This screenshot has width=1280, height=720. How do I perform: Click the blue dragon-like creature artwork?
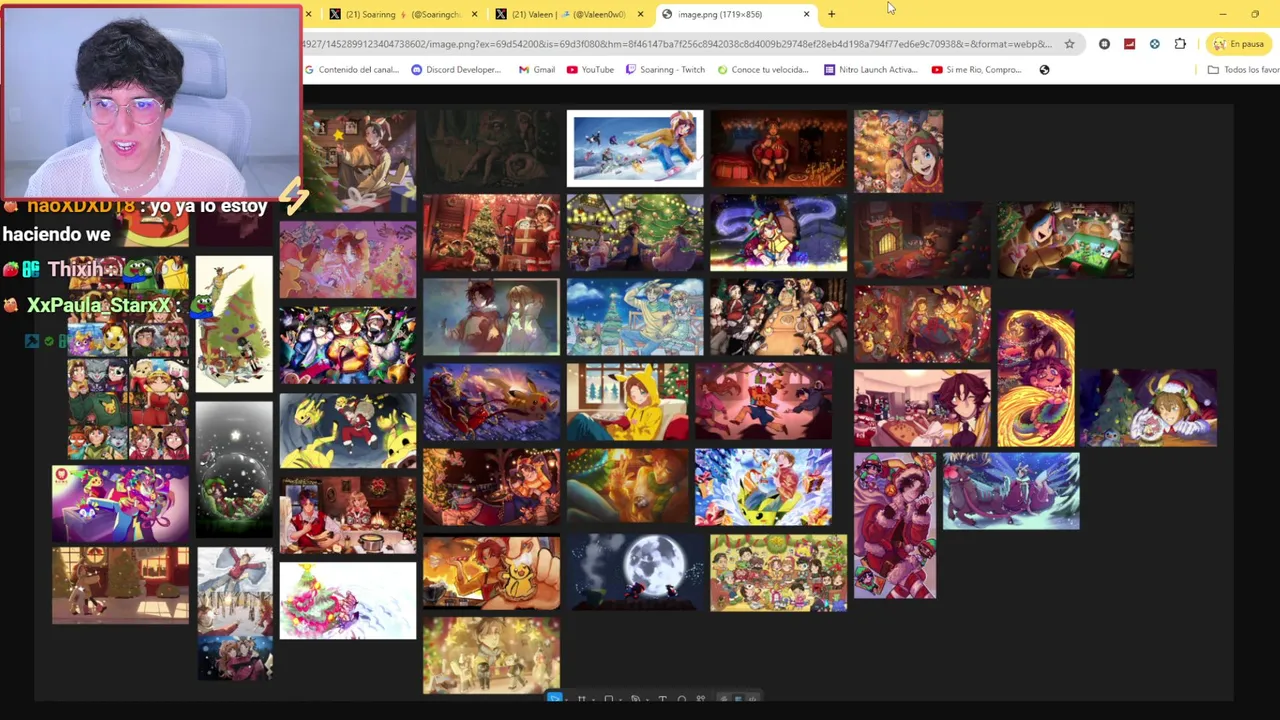(1011, 490)
